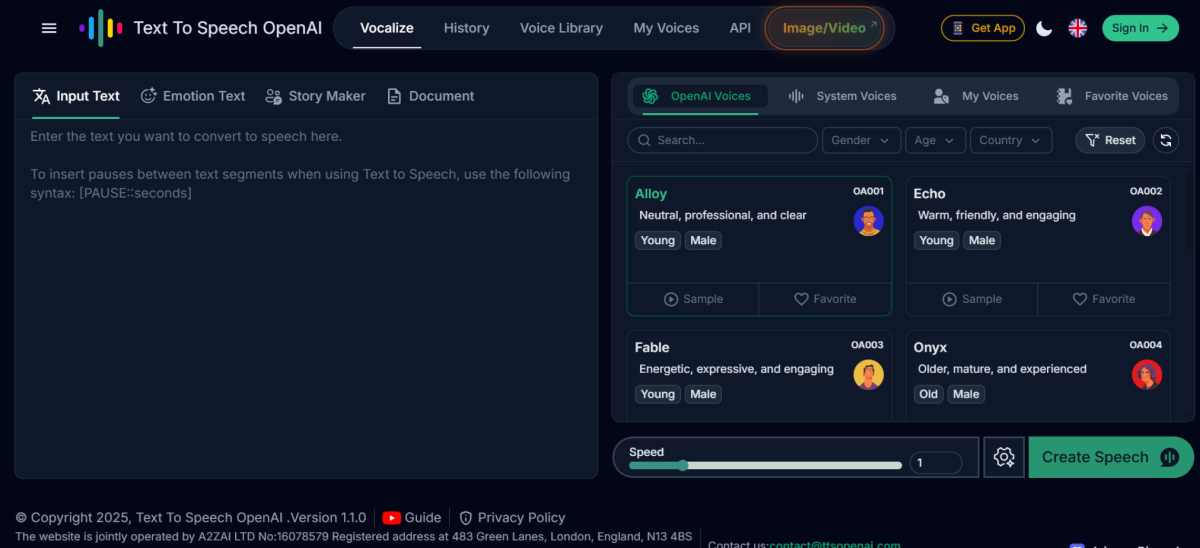Viewport: 1200px width, 548px height.
Task: Select the Echo voice
Action: [x=1038, y=246]
